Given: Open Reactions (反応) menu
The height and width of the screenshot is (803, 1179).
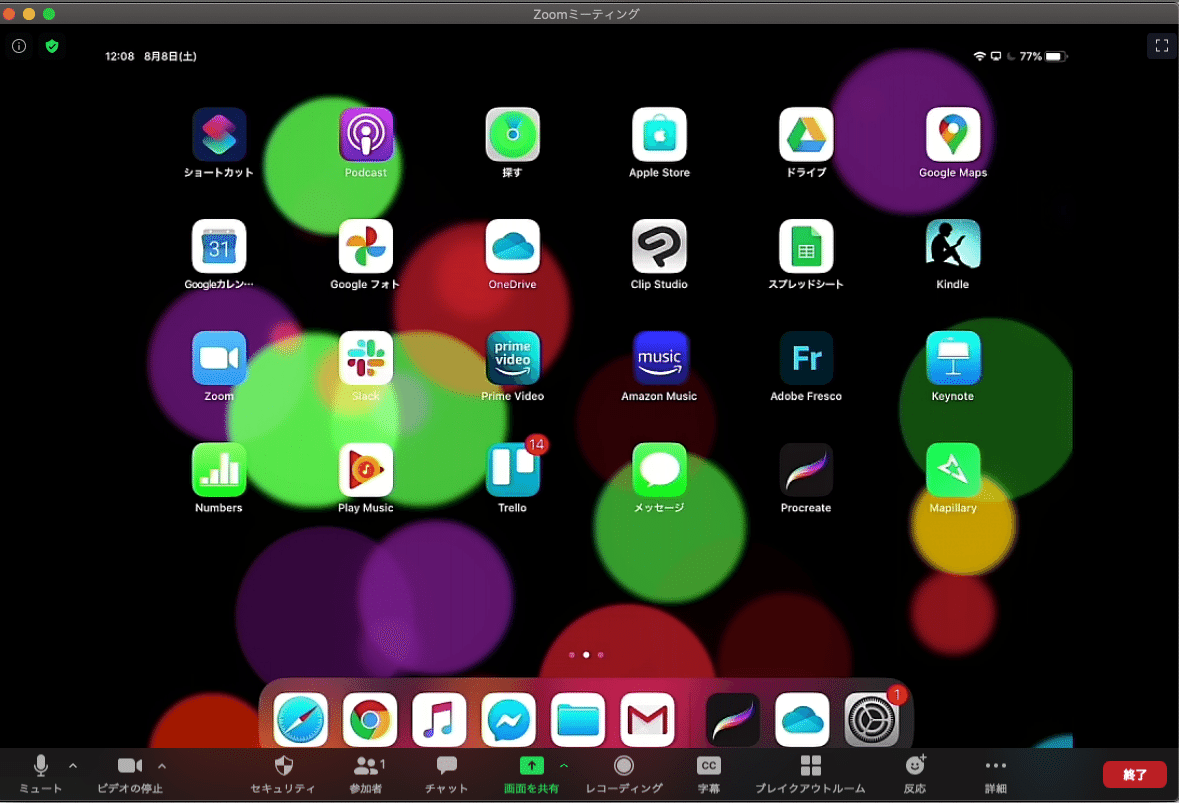Looking at the screenshot, I should pos(915,774).
